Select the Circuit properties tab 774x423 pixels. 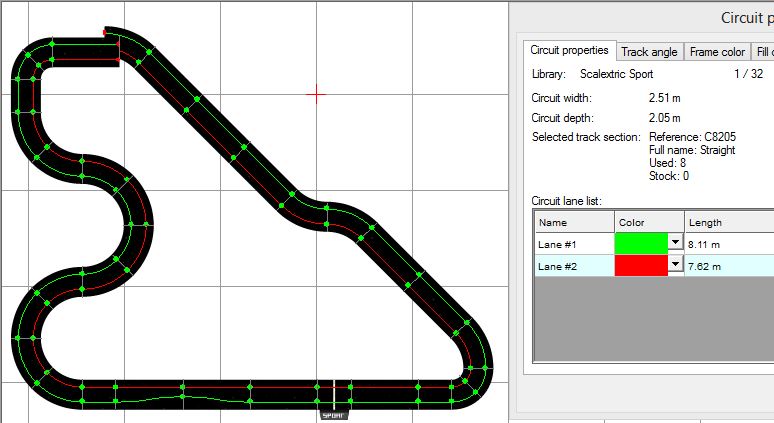569,51
